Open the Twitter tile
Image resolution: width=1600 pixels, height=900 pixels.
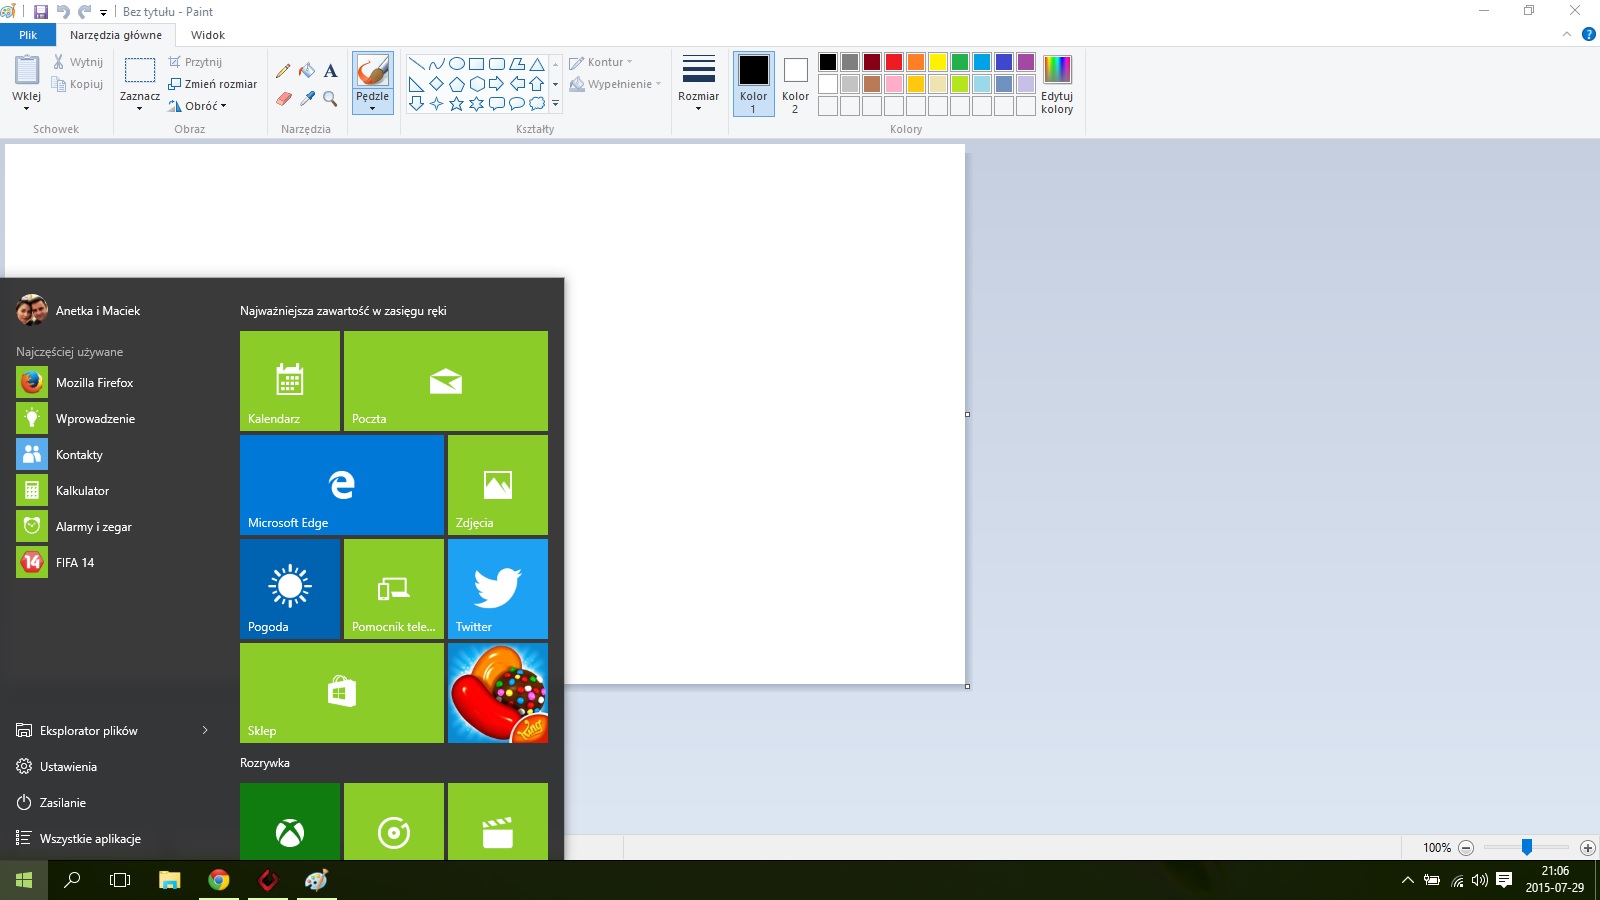coord(498,589)
